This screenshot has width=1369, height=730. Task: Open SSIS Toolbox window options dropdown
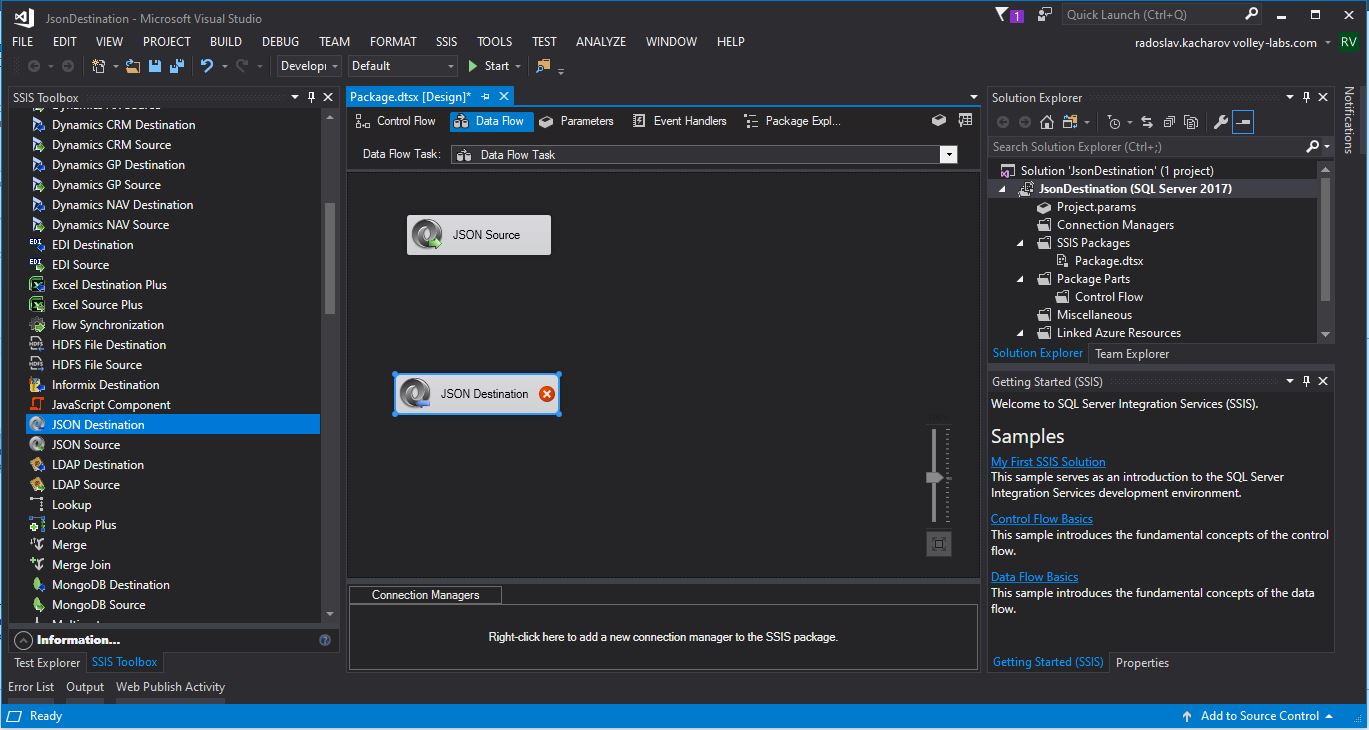click(295, 97)
